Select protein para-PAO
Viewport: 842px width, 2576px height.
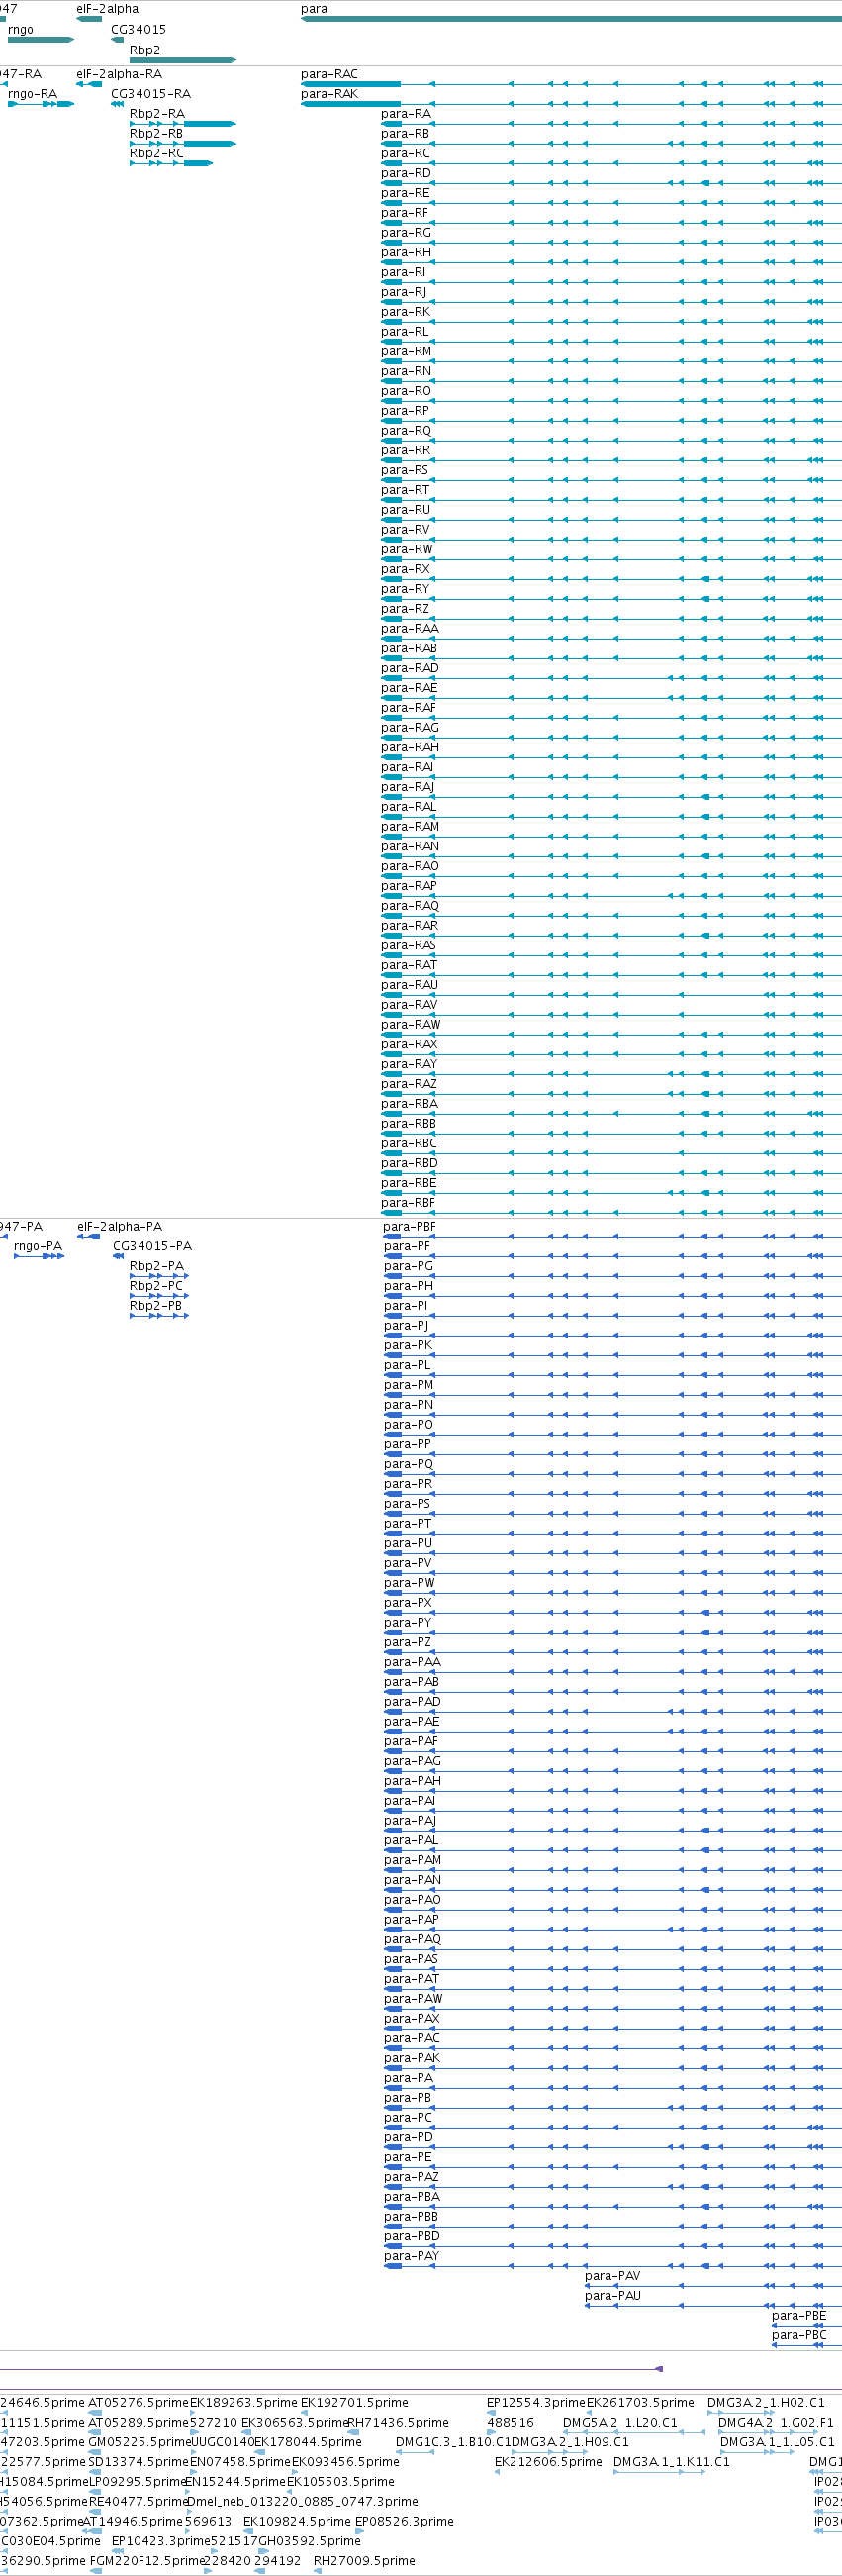(x=413, y=1900)
